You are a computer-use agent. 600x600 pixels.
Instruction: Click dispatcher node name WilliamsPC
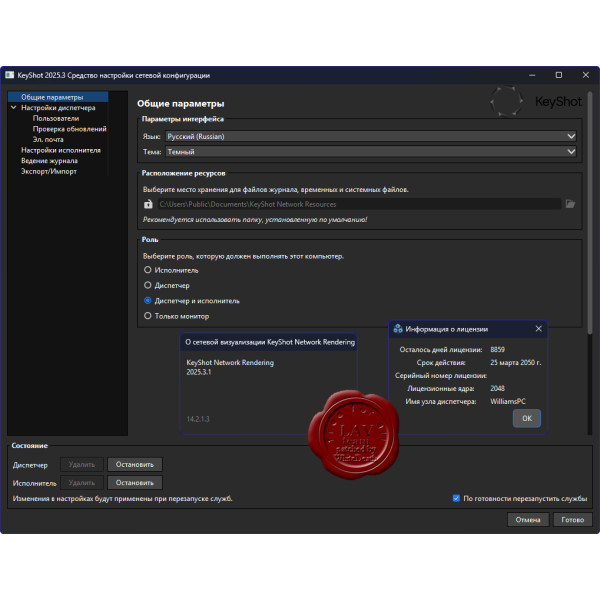tap(508, 401)
